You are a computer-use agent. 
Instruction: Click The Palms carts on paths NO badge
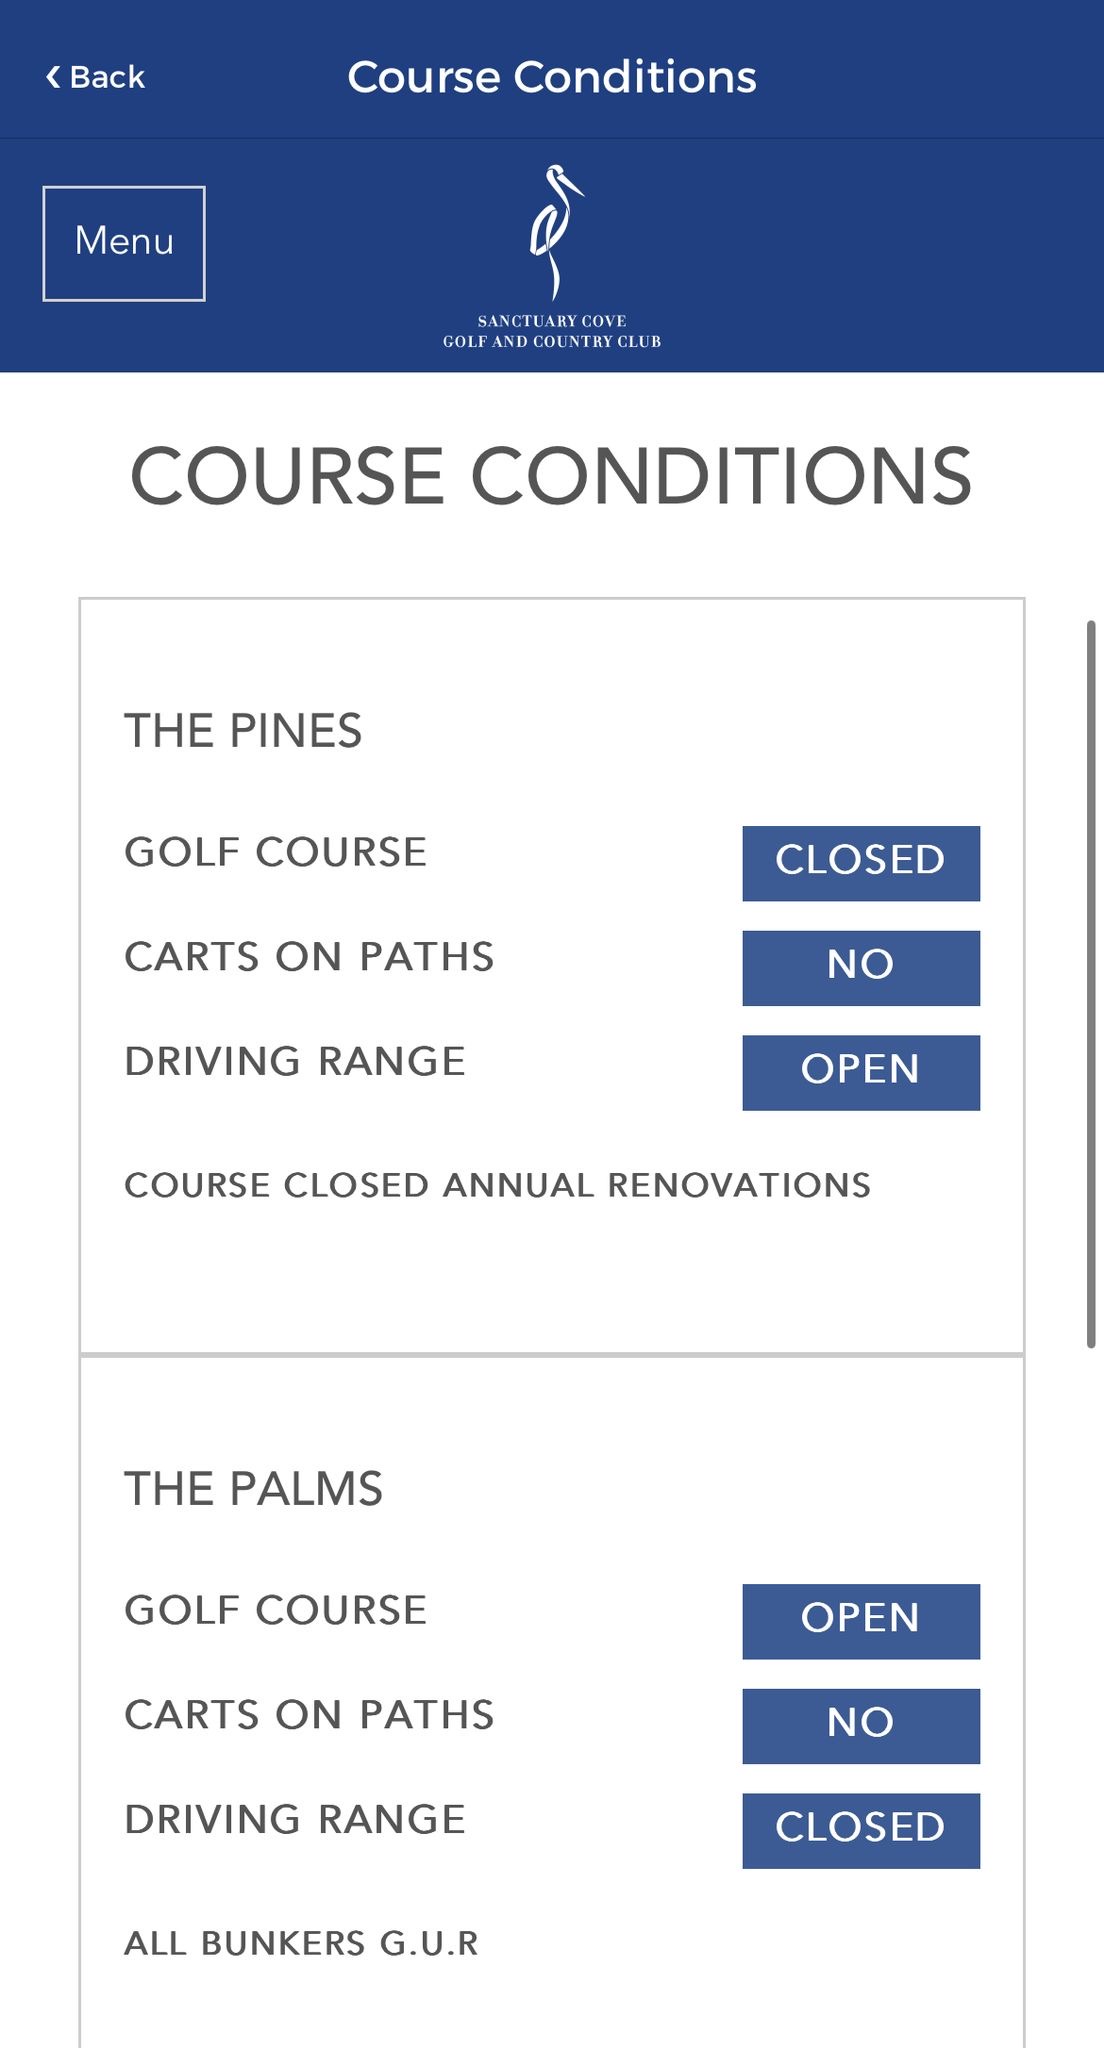(x=860, y=1726)
